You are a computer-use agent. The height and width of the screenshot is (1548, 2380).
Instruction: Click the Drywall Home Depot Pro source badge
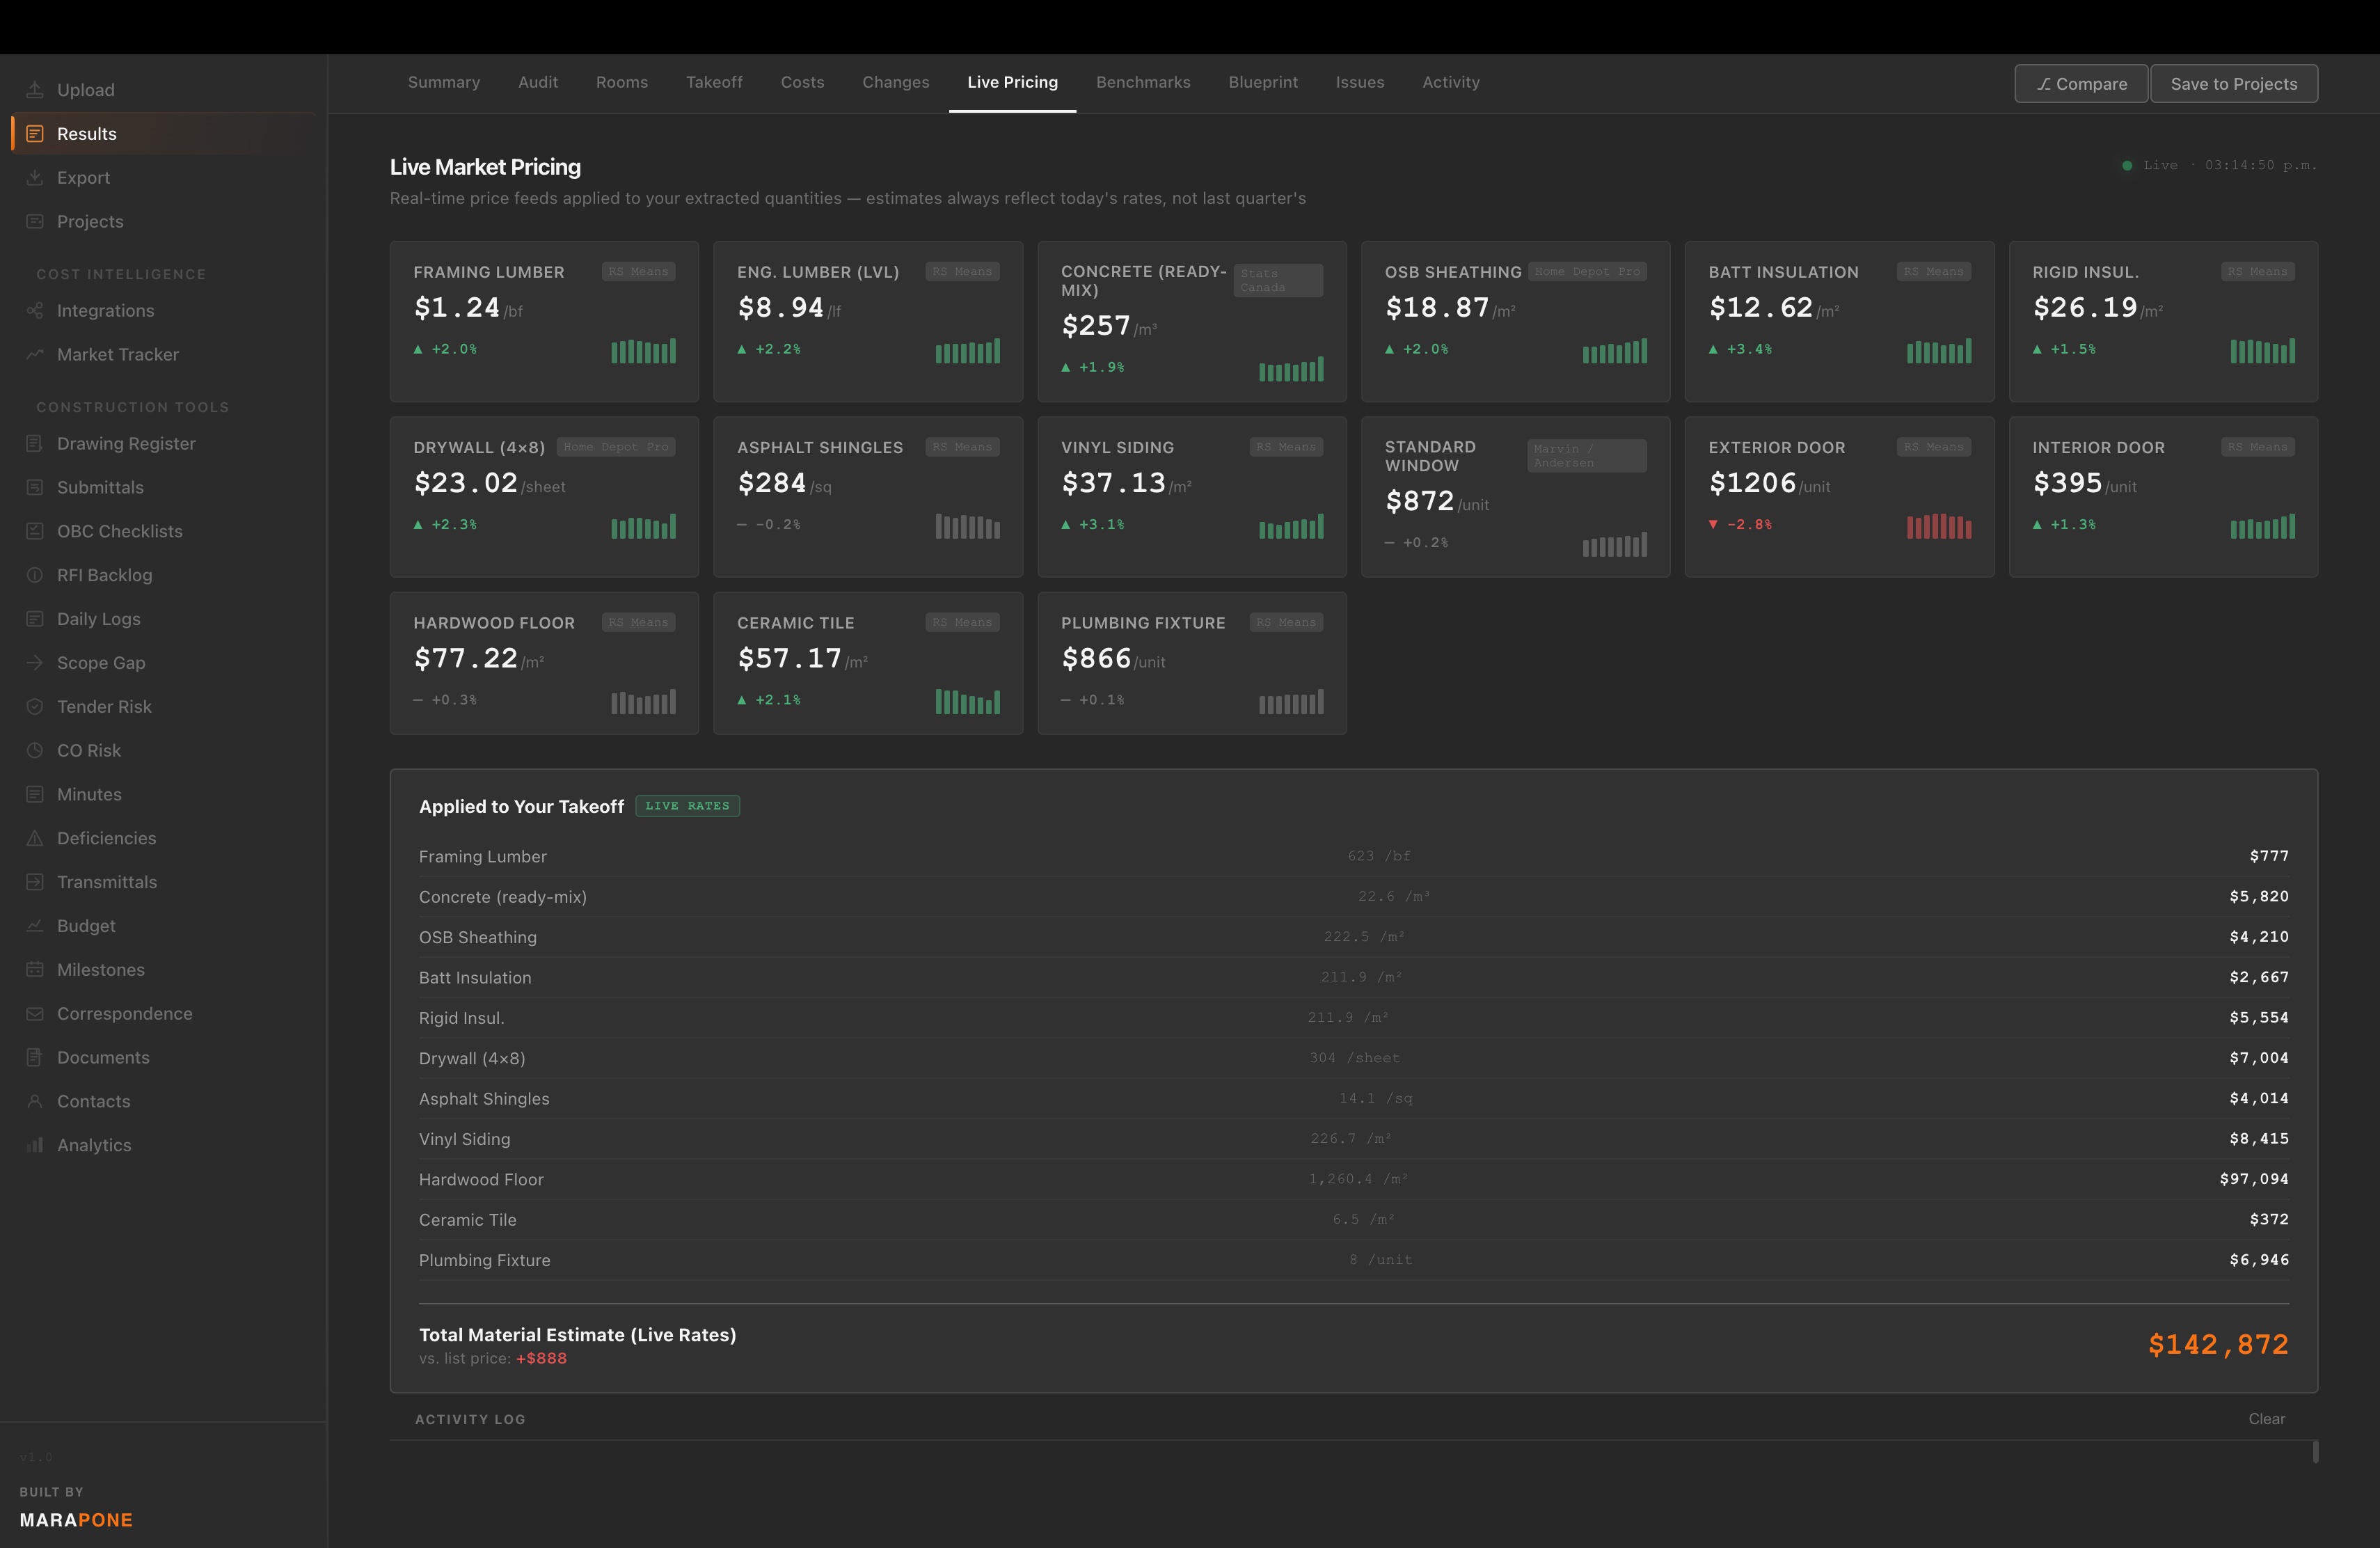(x=615, y=447)
